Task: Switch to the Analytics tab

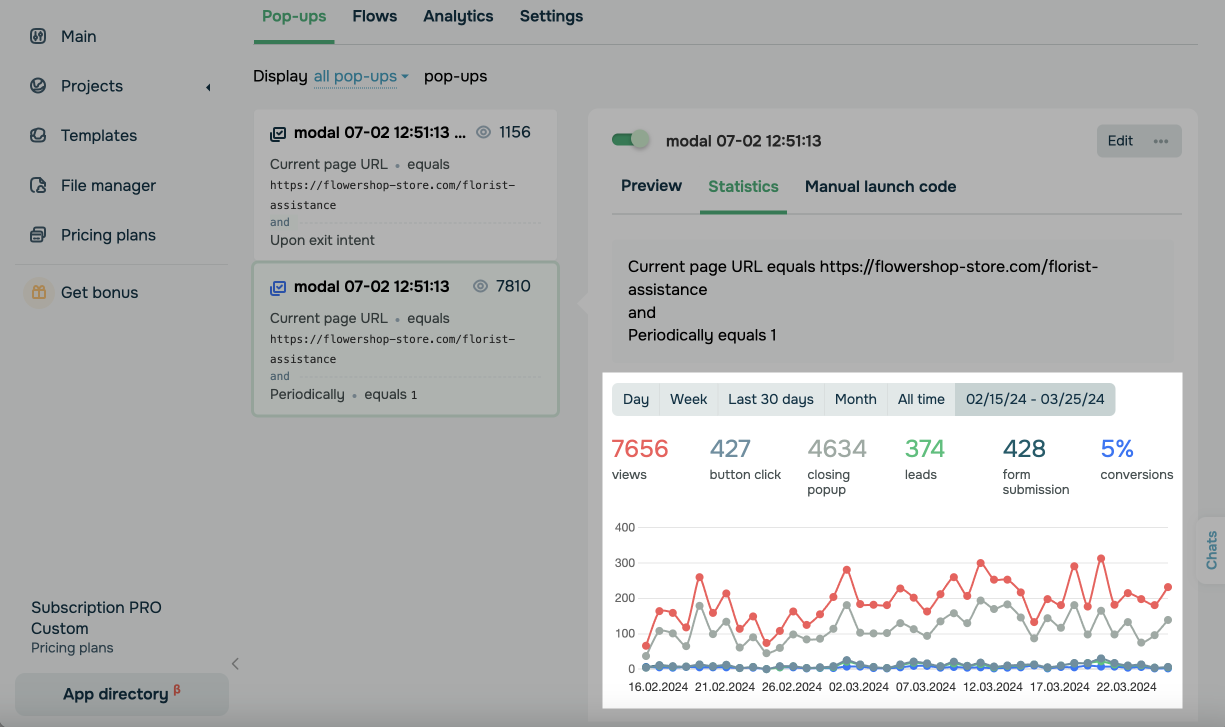Action: click(x=458, y=16)
